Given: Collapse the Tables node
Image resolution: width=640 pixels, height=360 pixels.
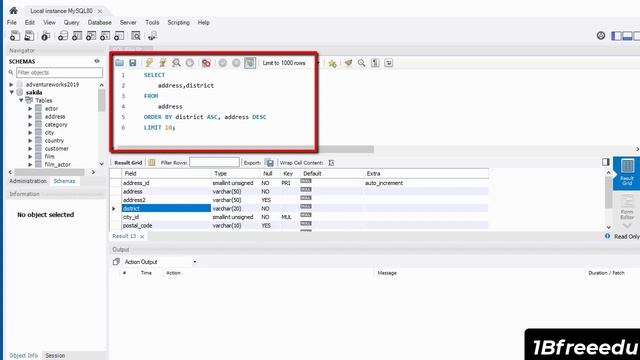Looking at the screenshot, I should click(21, 100).
